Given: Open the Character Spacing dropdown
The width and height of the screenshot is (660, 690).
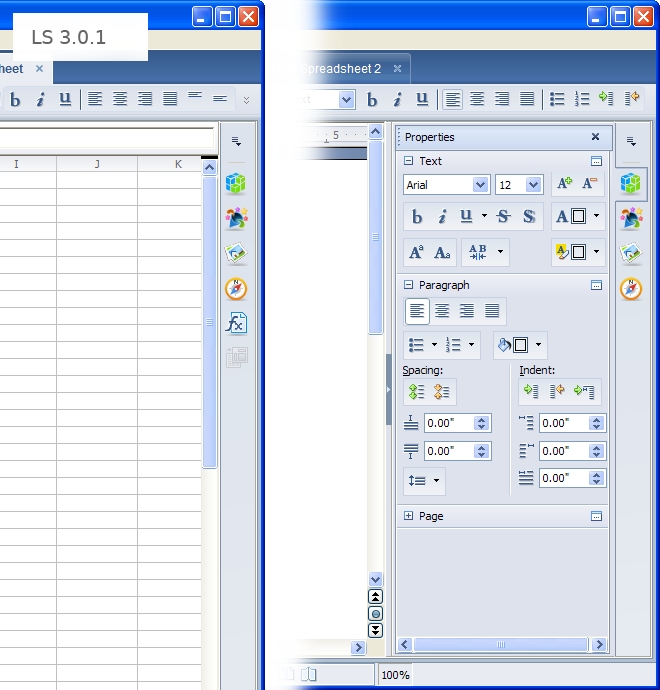Looking at the screenshot, I should 500,251.
